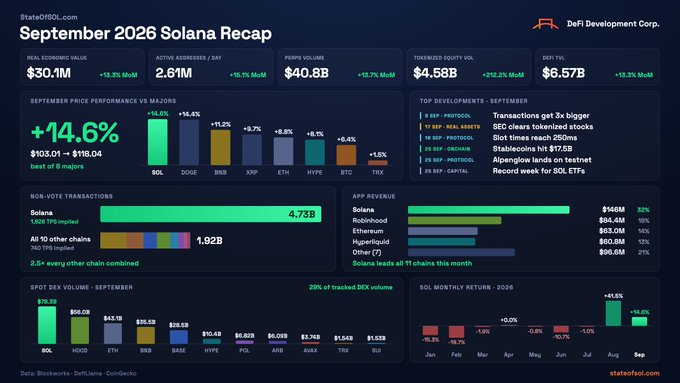Click the 2.5× every other chain combined note
Viewport: 680px width, 383px height.
pyautogui.click(x=85, y=263)
